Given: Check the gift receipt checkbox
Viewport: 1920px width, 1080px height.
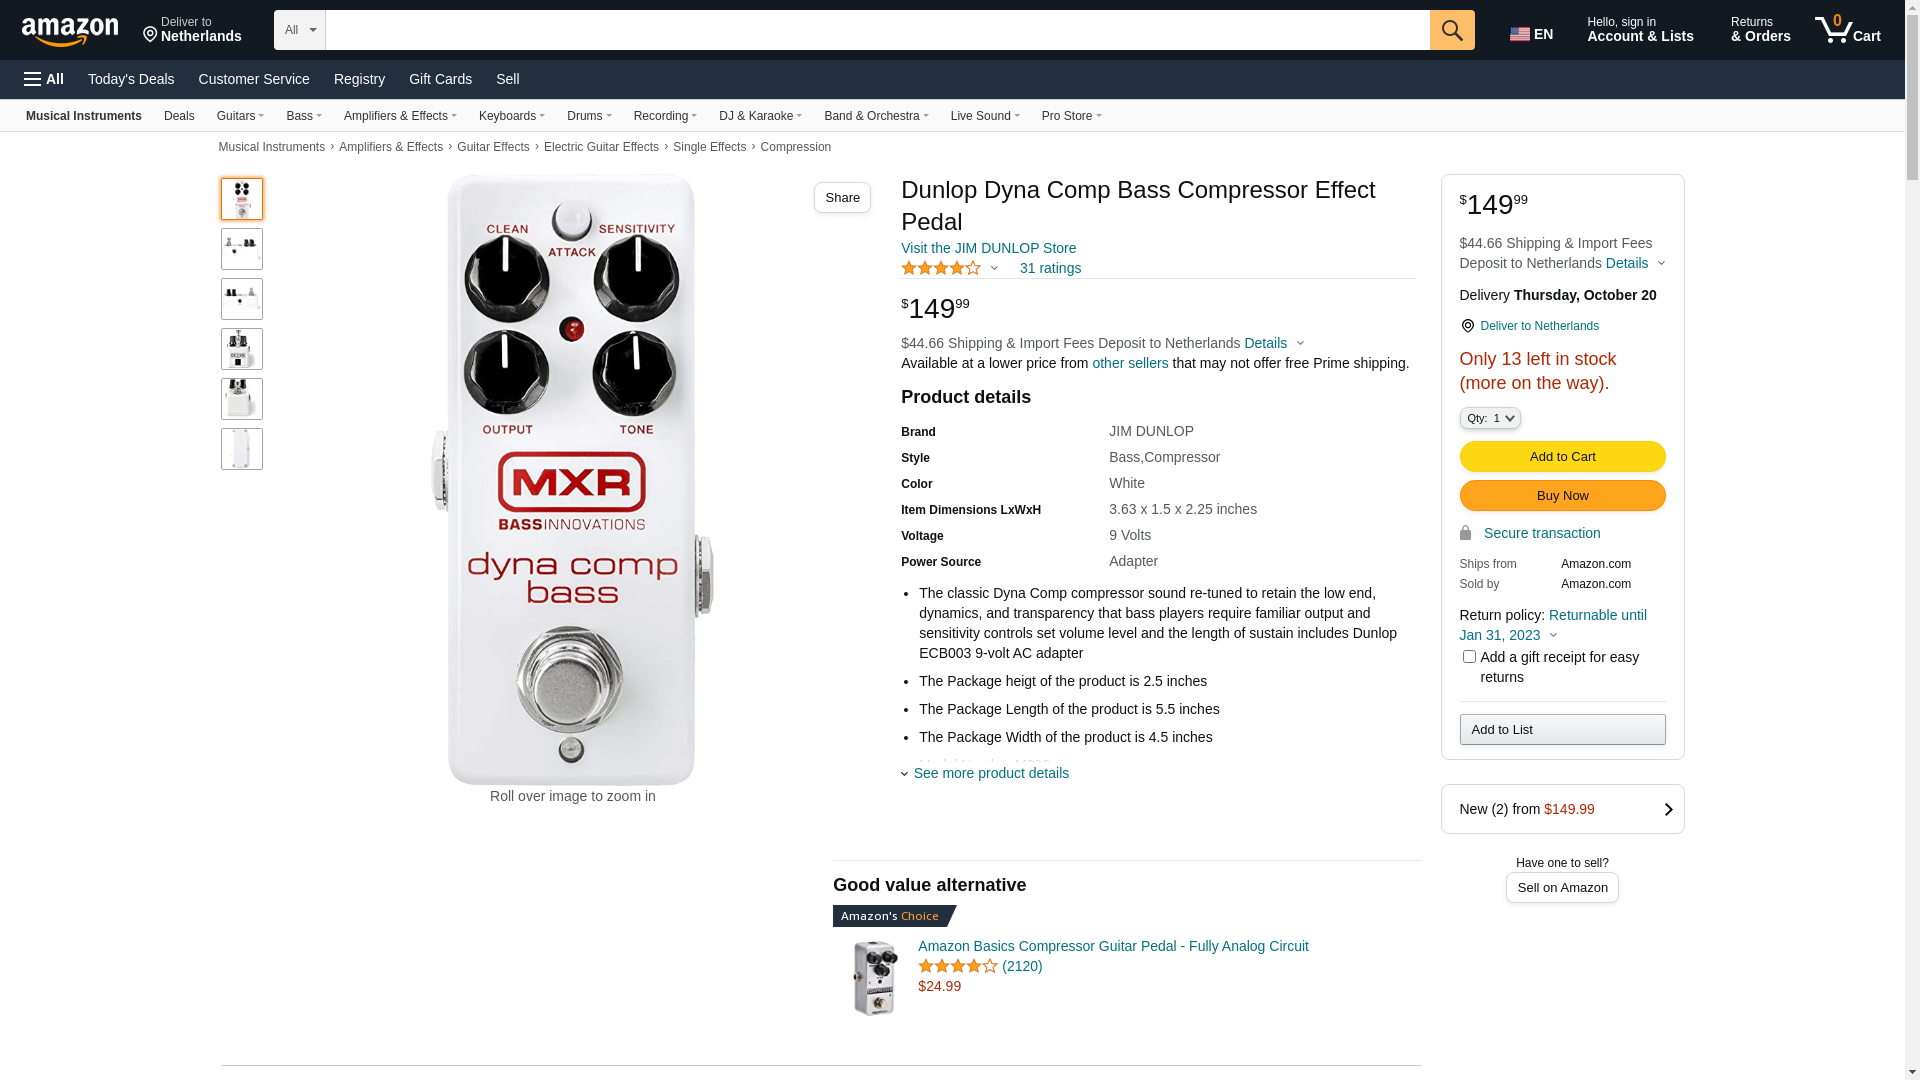Looking at the screenshot, I should click(x=1469, y=657).
